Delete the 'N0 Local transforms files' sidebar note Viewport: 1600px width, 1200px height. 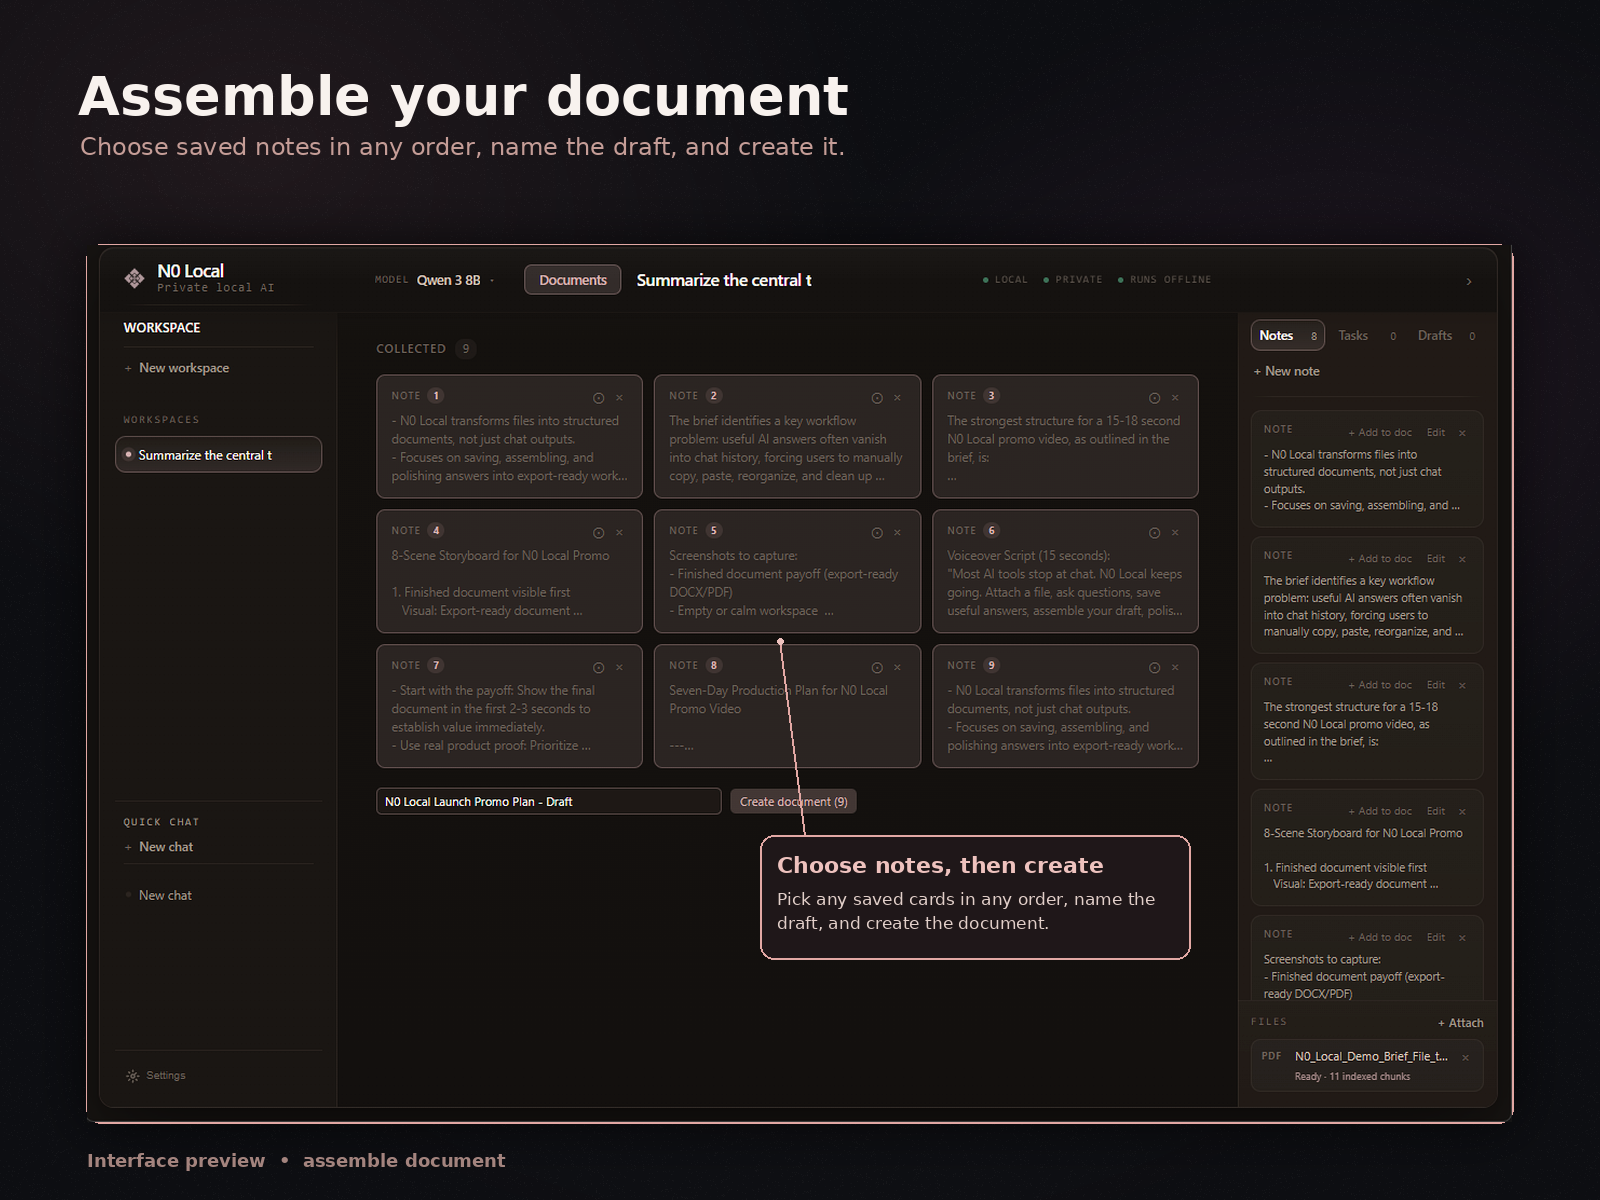(x=1462, y=433)
